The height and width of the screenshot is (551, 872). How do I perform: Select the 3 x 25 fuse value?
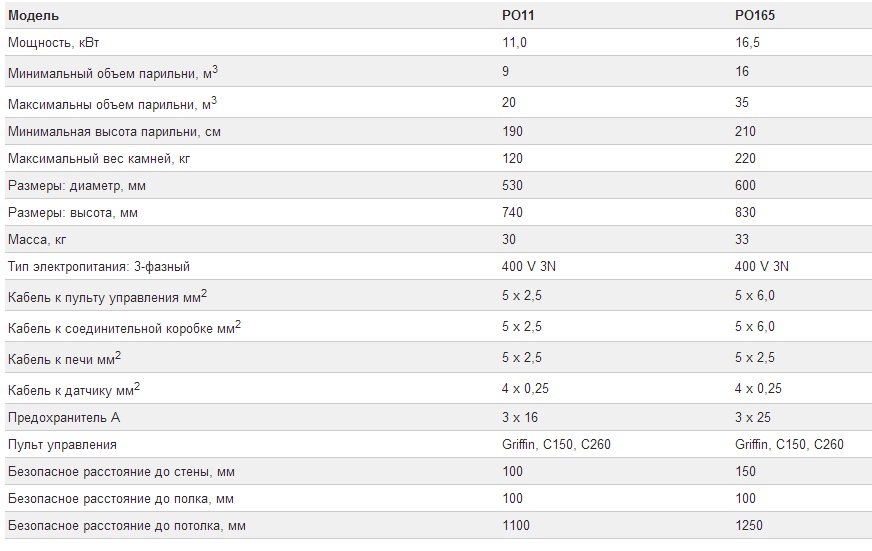click(753, 418)
